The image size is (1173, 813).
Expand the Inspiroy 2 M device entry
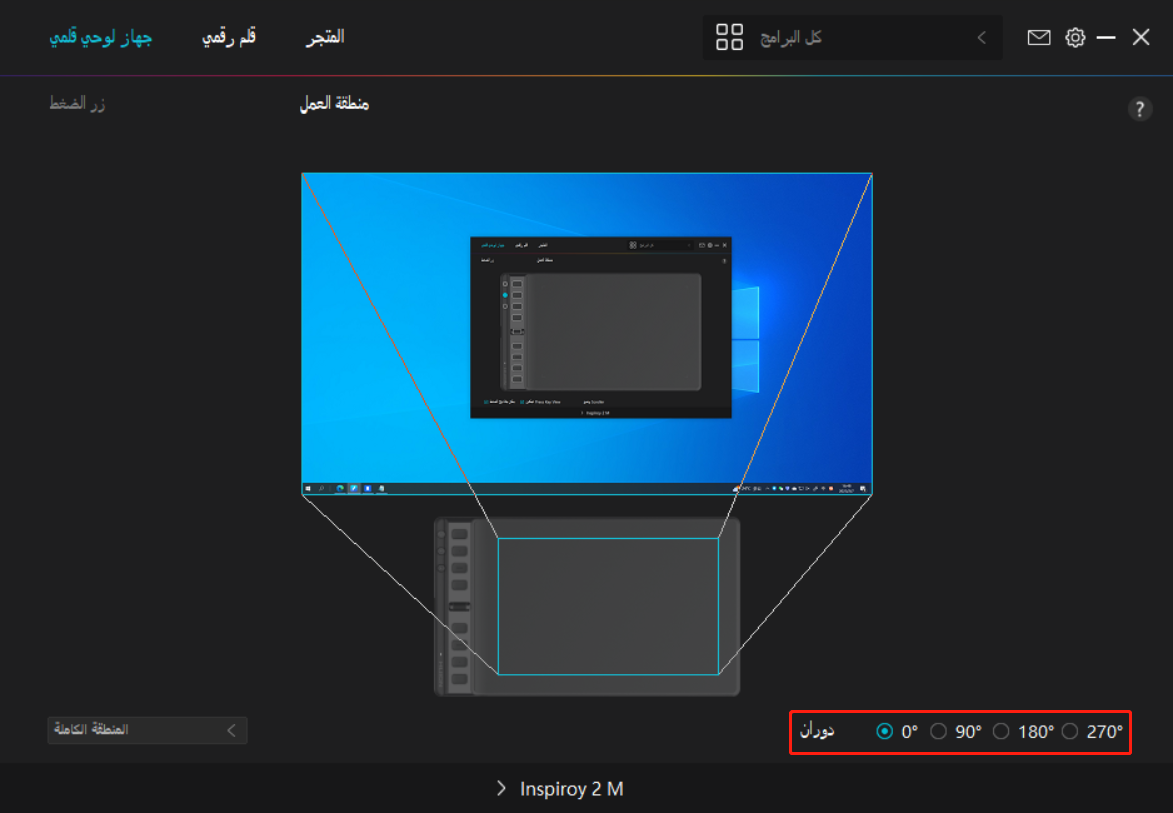coord(557,788)
